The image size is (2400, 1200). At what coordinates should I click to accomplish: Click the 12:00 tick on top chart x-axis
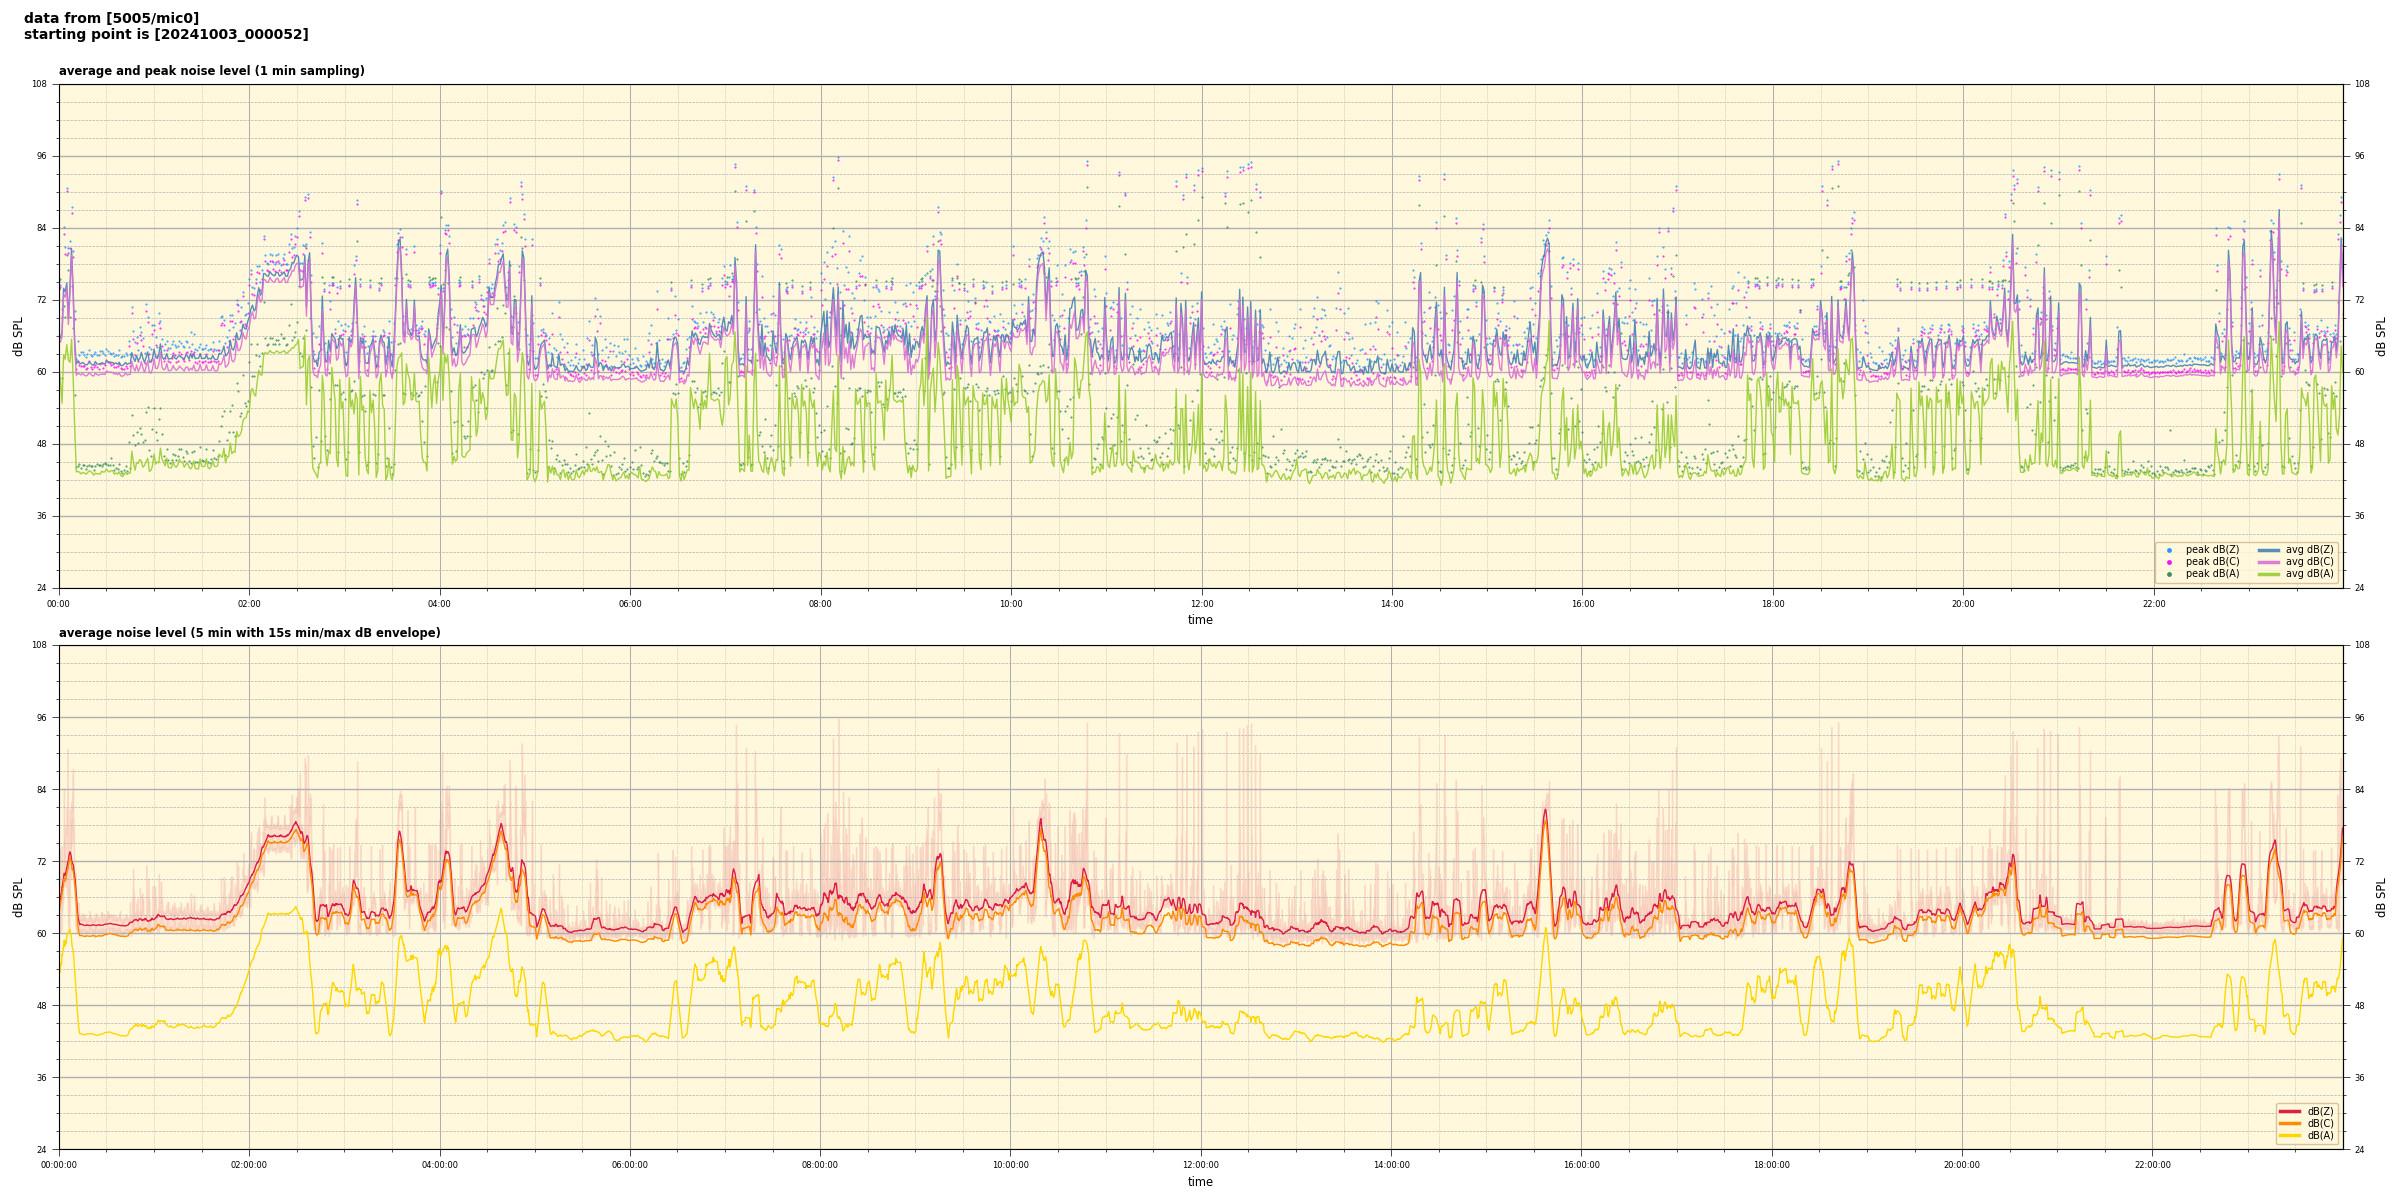tap(1201, 604)
